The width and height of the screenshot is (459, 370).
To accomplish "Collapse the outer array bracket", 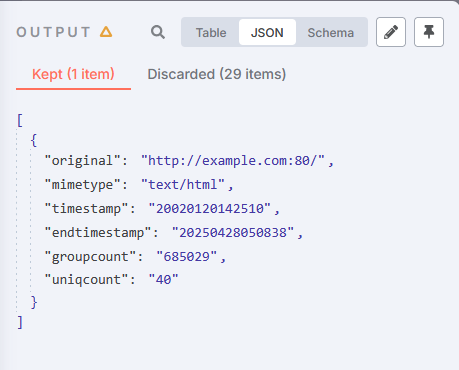I will click(20, 120).
